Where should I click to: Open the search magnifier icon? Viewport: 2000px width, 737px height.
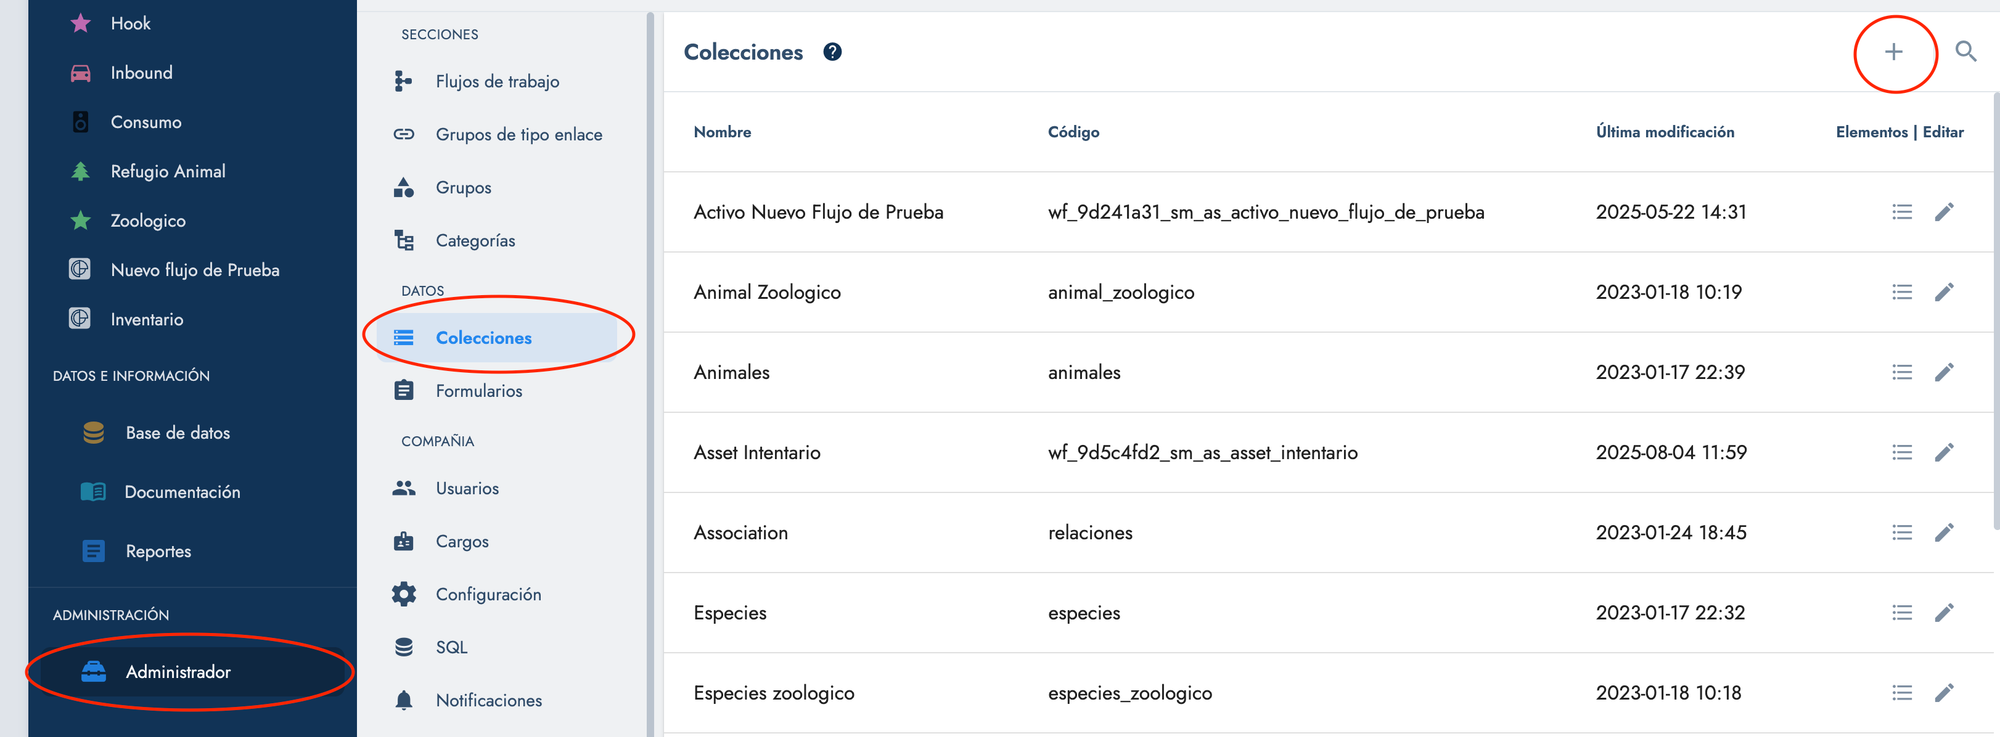(x=1966, y=52)
